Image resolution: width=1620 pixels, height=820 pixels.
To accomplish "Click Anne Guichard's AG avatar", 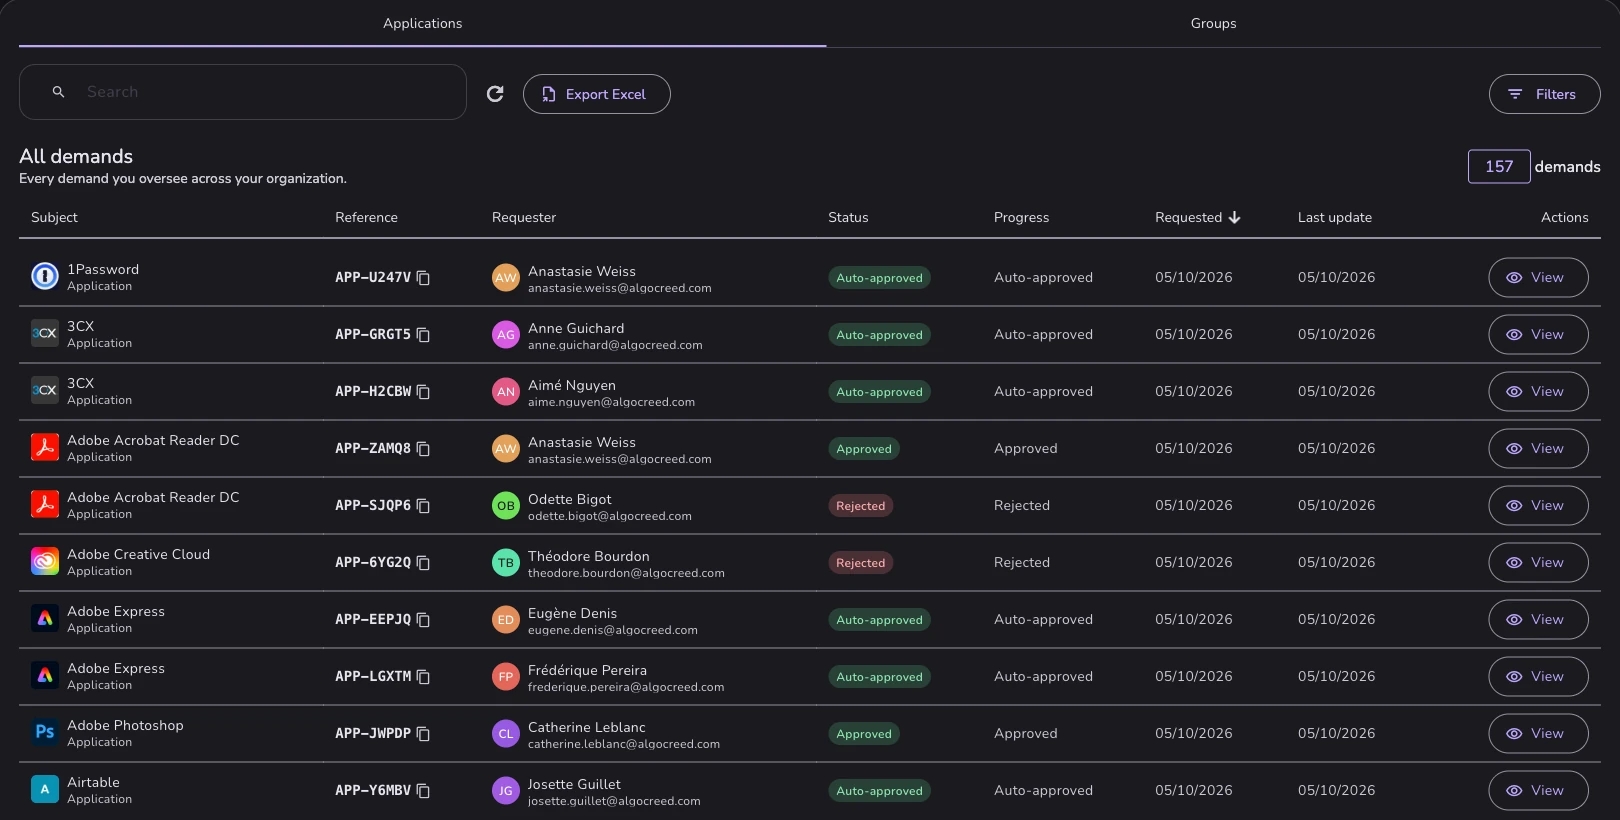I will coord(506,335).
